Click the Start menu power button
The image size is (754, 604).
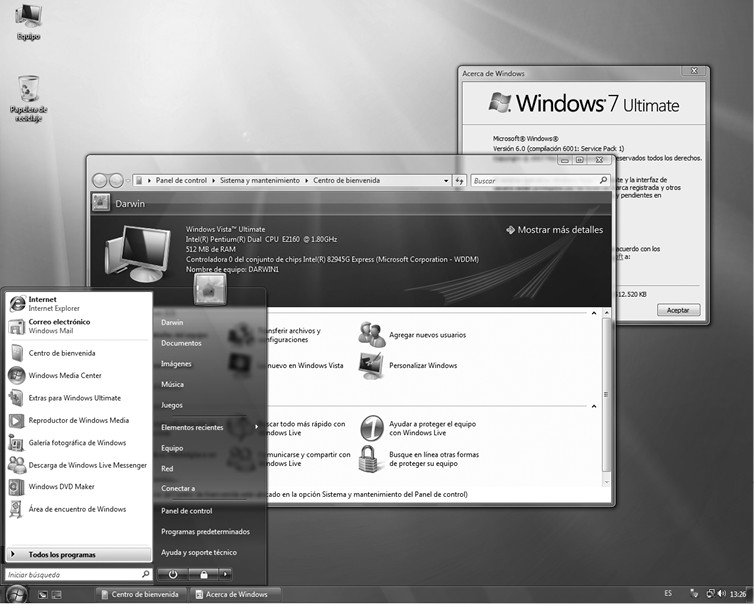tap(173, 574)
